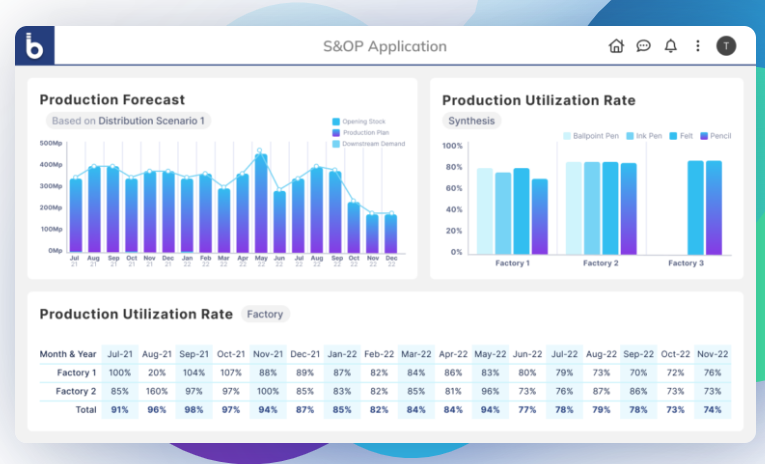Toggle Production Plan legend swatch
Image resolution: width=765 pixels, height=464 pixels.
click(x=336, y=133)
